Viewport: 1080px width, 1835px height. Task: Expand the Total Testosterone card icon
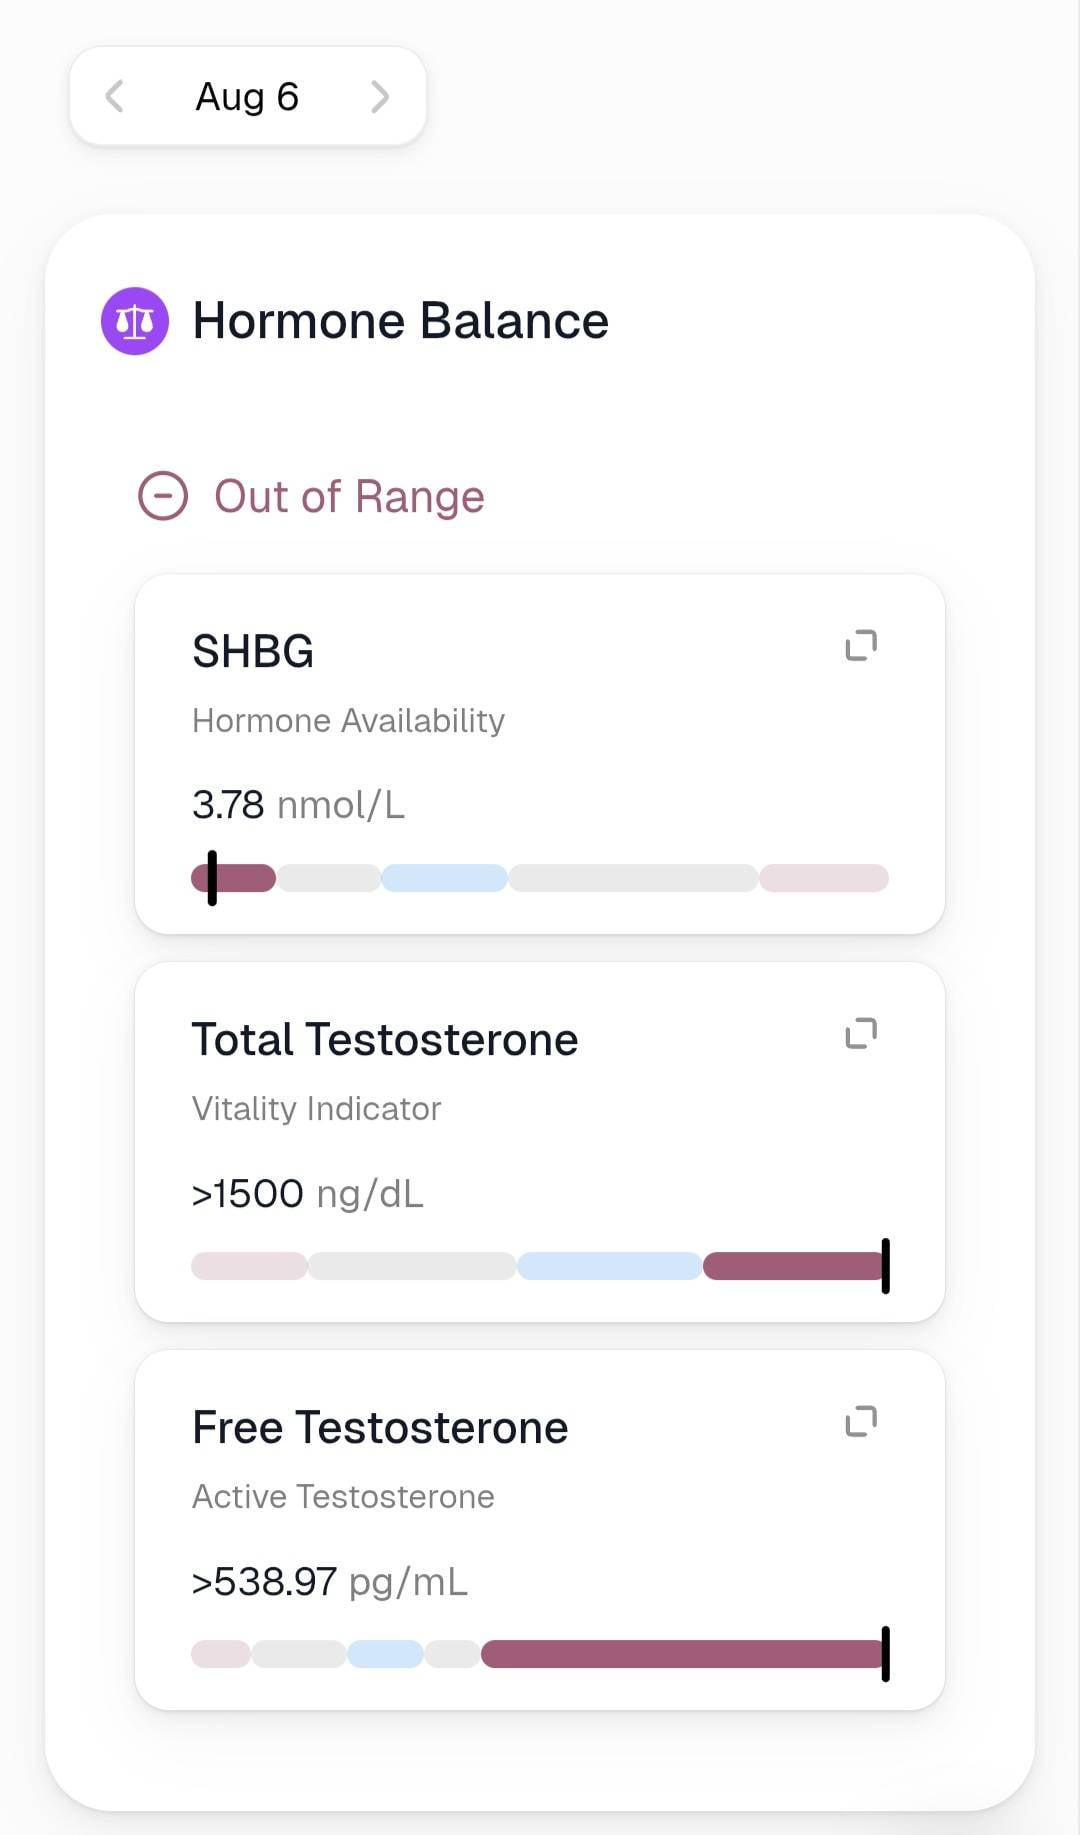[x=861, y=1033]
